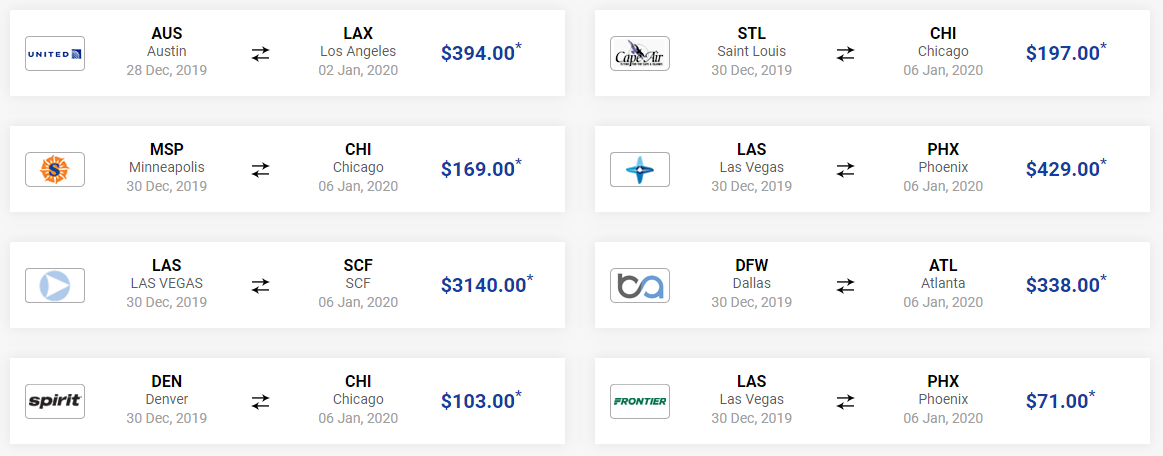Click the blue four-point star airline logo
This screenshot has height=456, width=1163.
[x=639, y=169]
